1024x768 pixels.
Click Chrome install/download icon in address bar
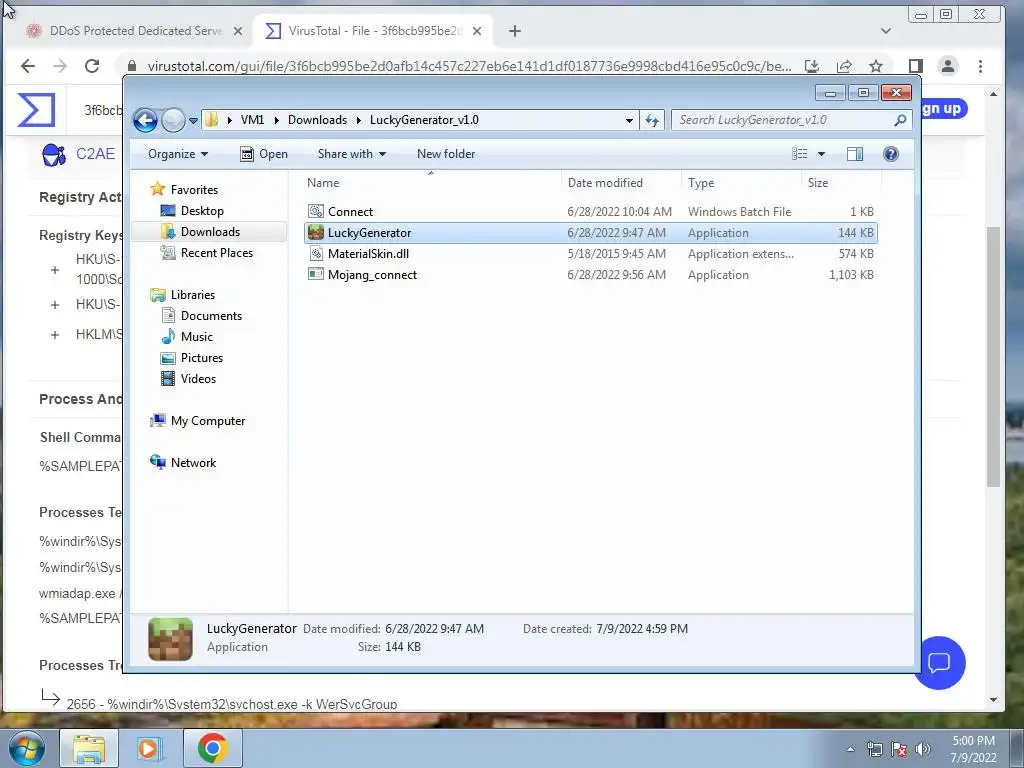point(811,66)
